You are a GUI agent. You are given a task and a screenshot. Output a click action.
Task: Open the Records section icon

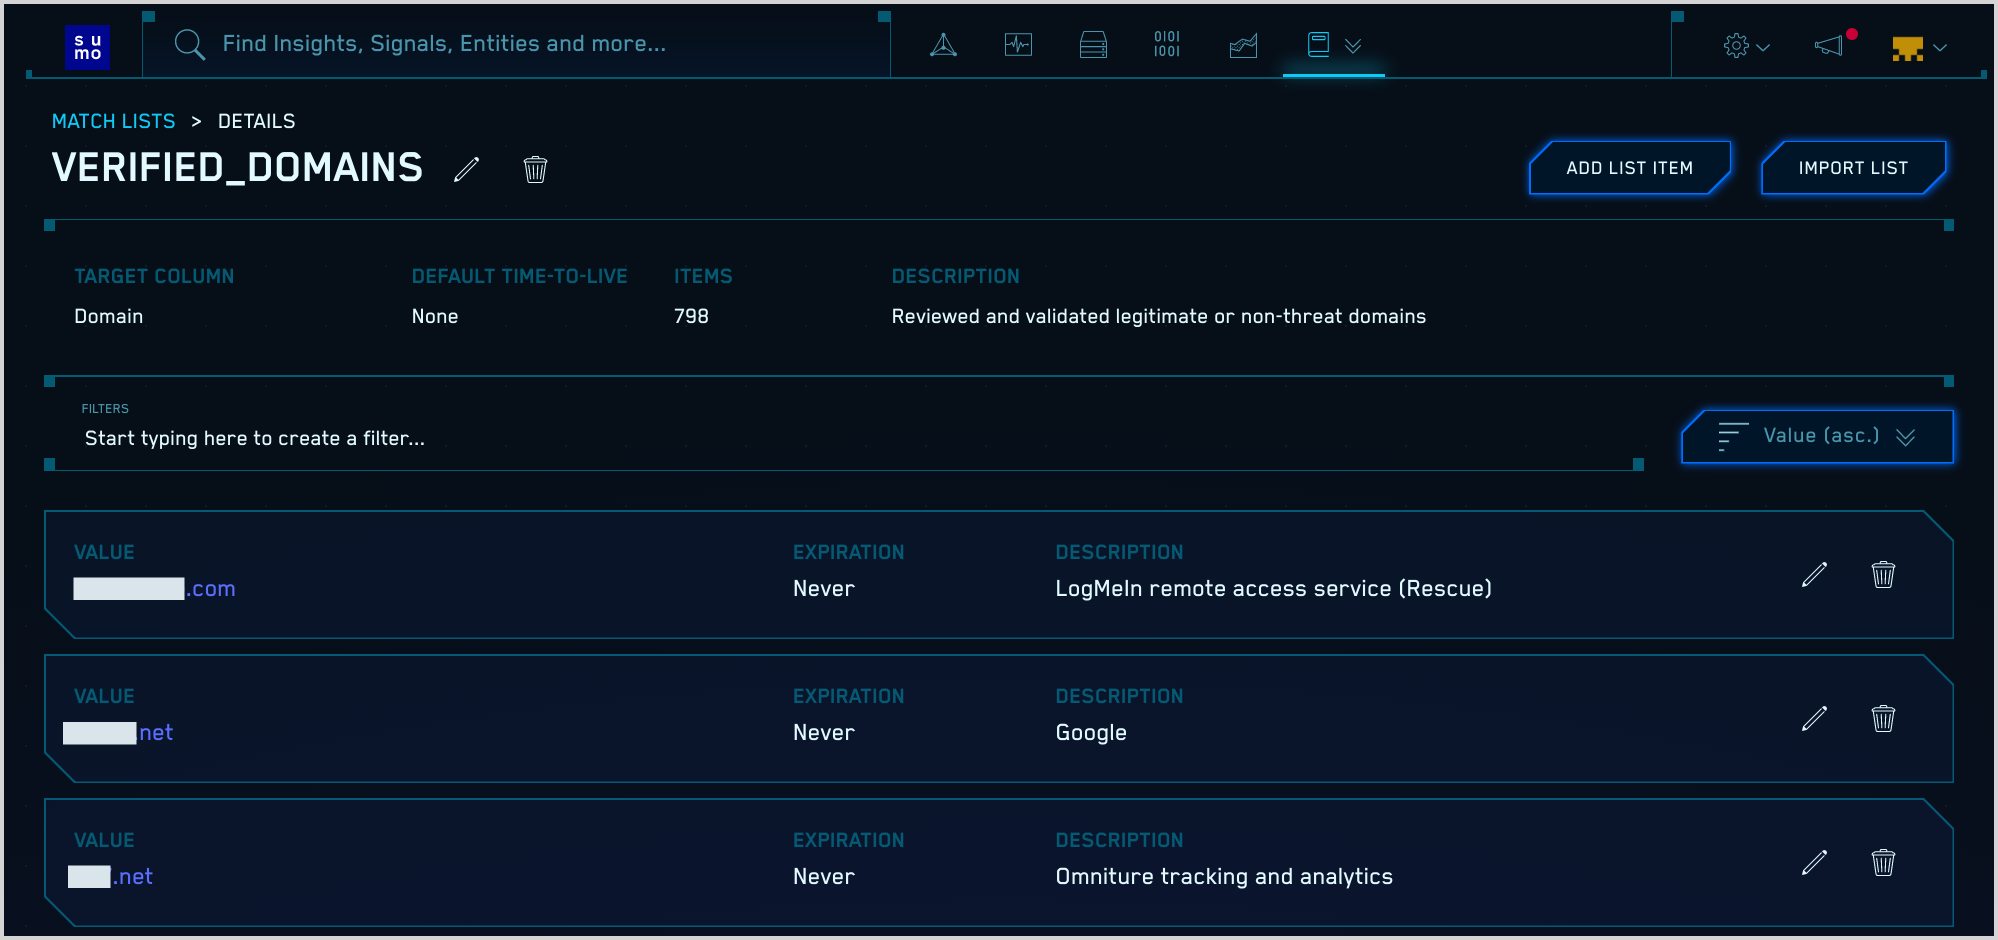1166,45
